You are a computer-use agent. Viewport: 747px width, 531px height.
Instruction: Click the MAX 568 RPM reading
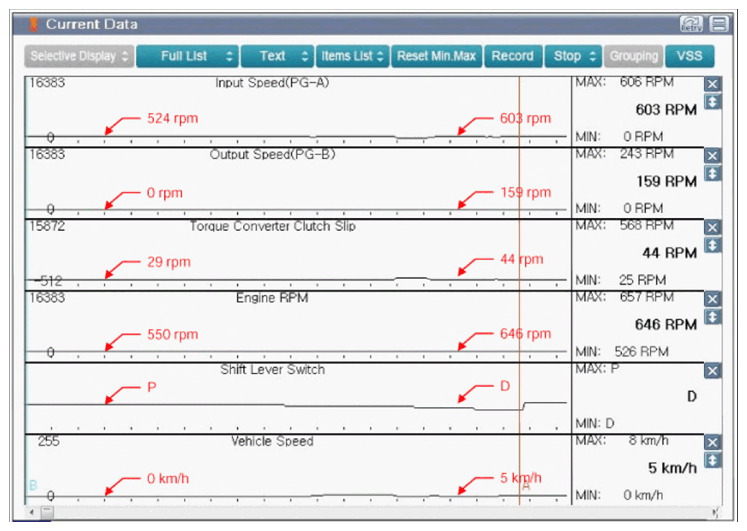pyautogui.click(x=624, y=225)
